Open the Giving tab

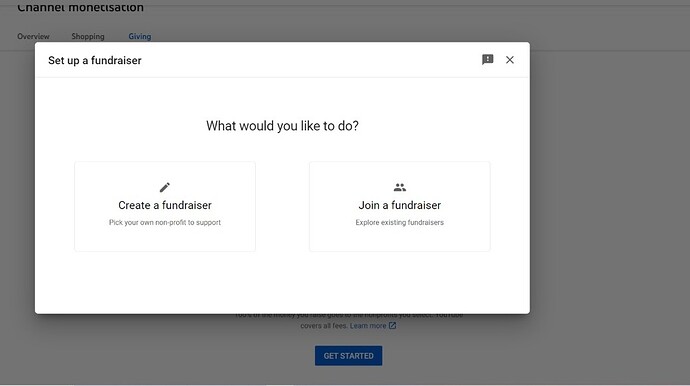[x=140, y=37]
